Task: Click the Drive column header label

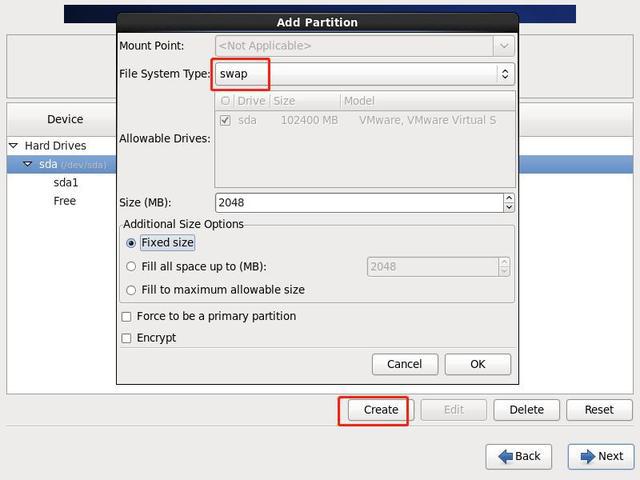Action: click(x=251, y=101)
